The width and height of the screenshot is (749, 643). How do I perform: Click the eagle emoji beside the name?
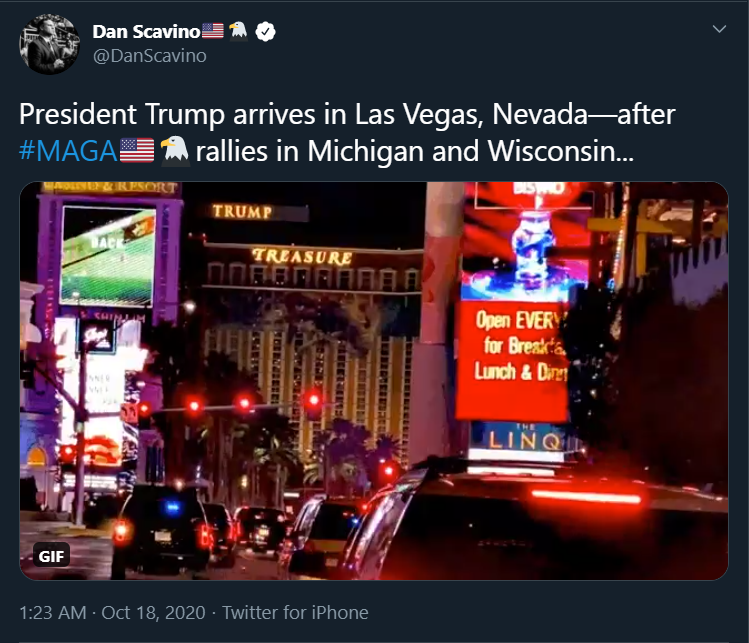238,31
